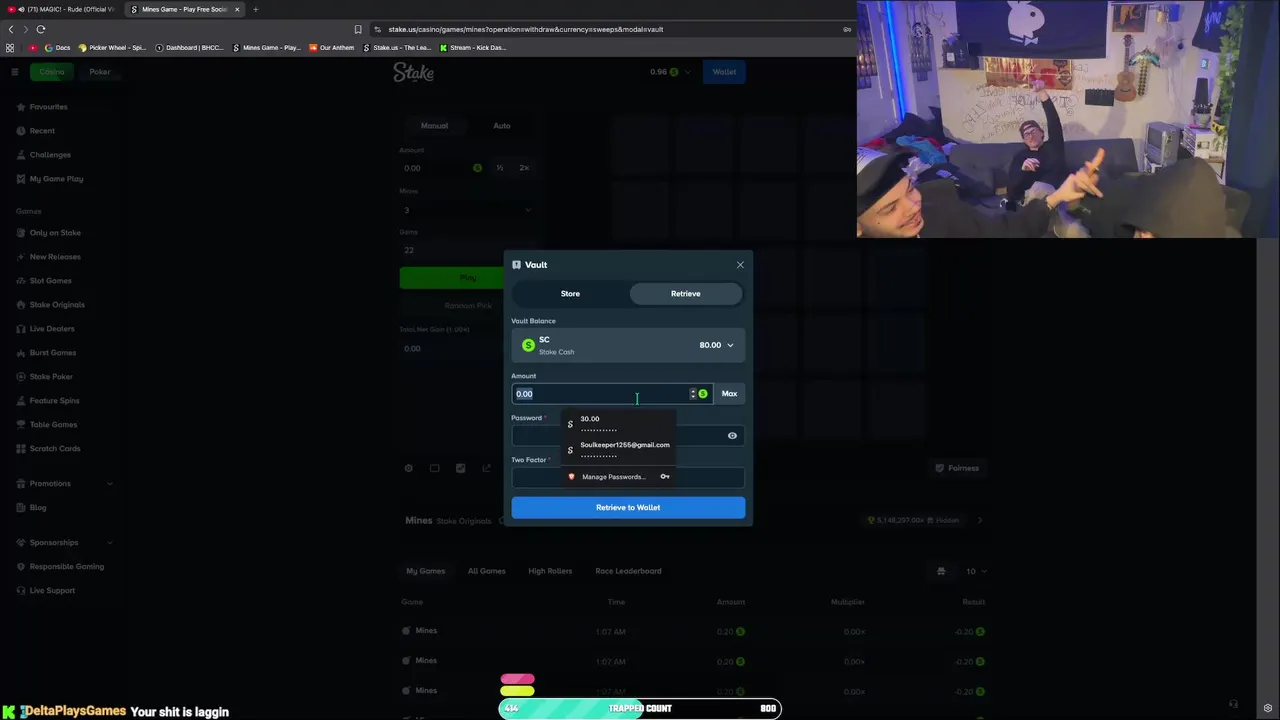
Task: Open Recent in sidebar
Action: (42, 131)
